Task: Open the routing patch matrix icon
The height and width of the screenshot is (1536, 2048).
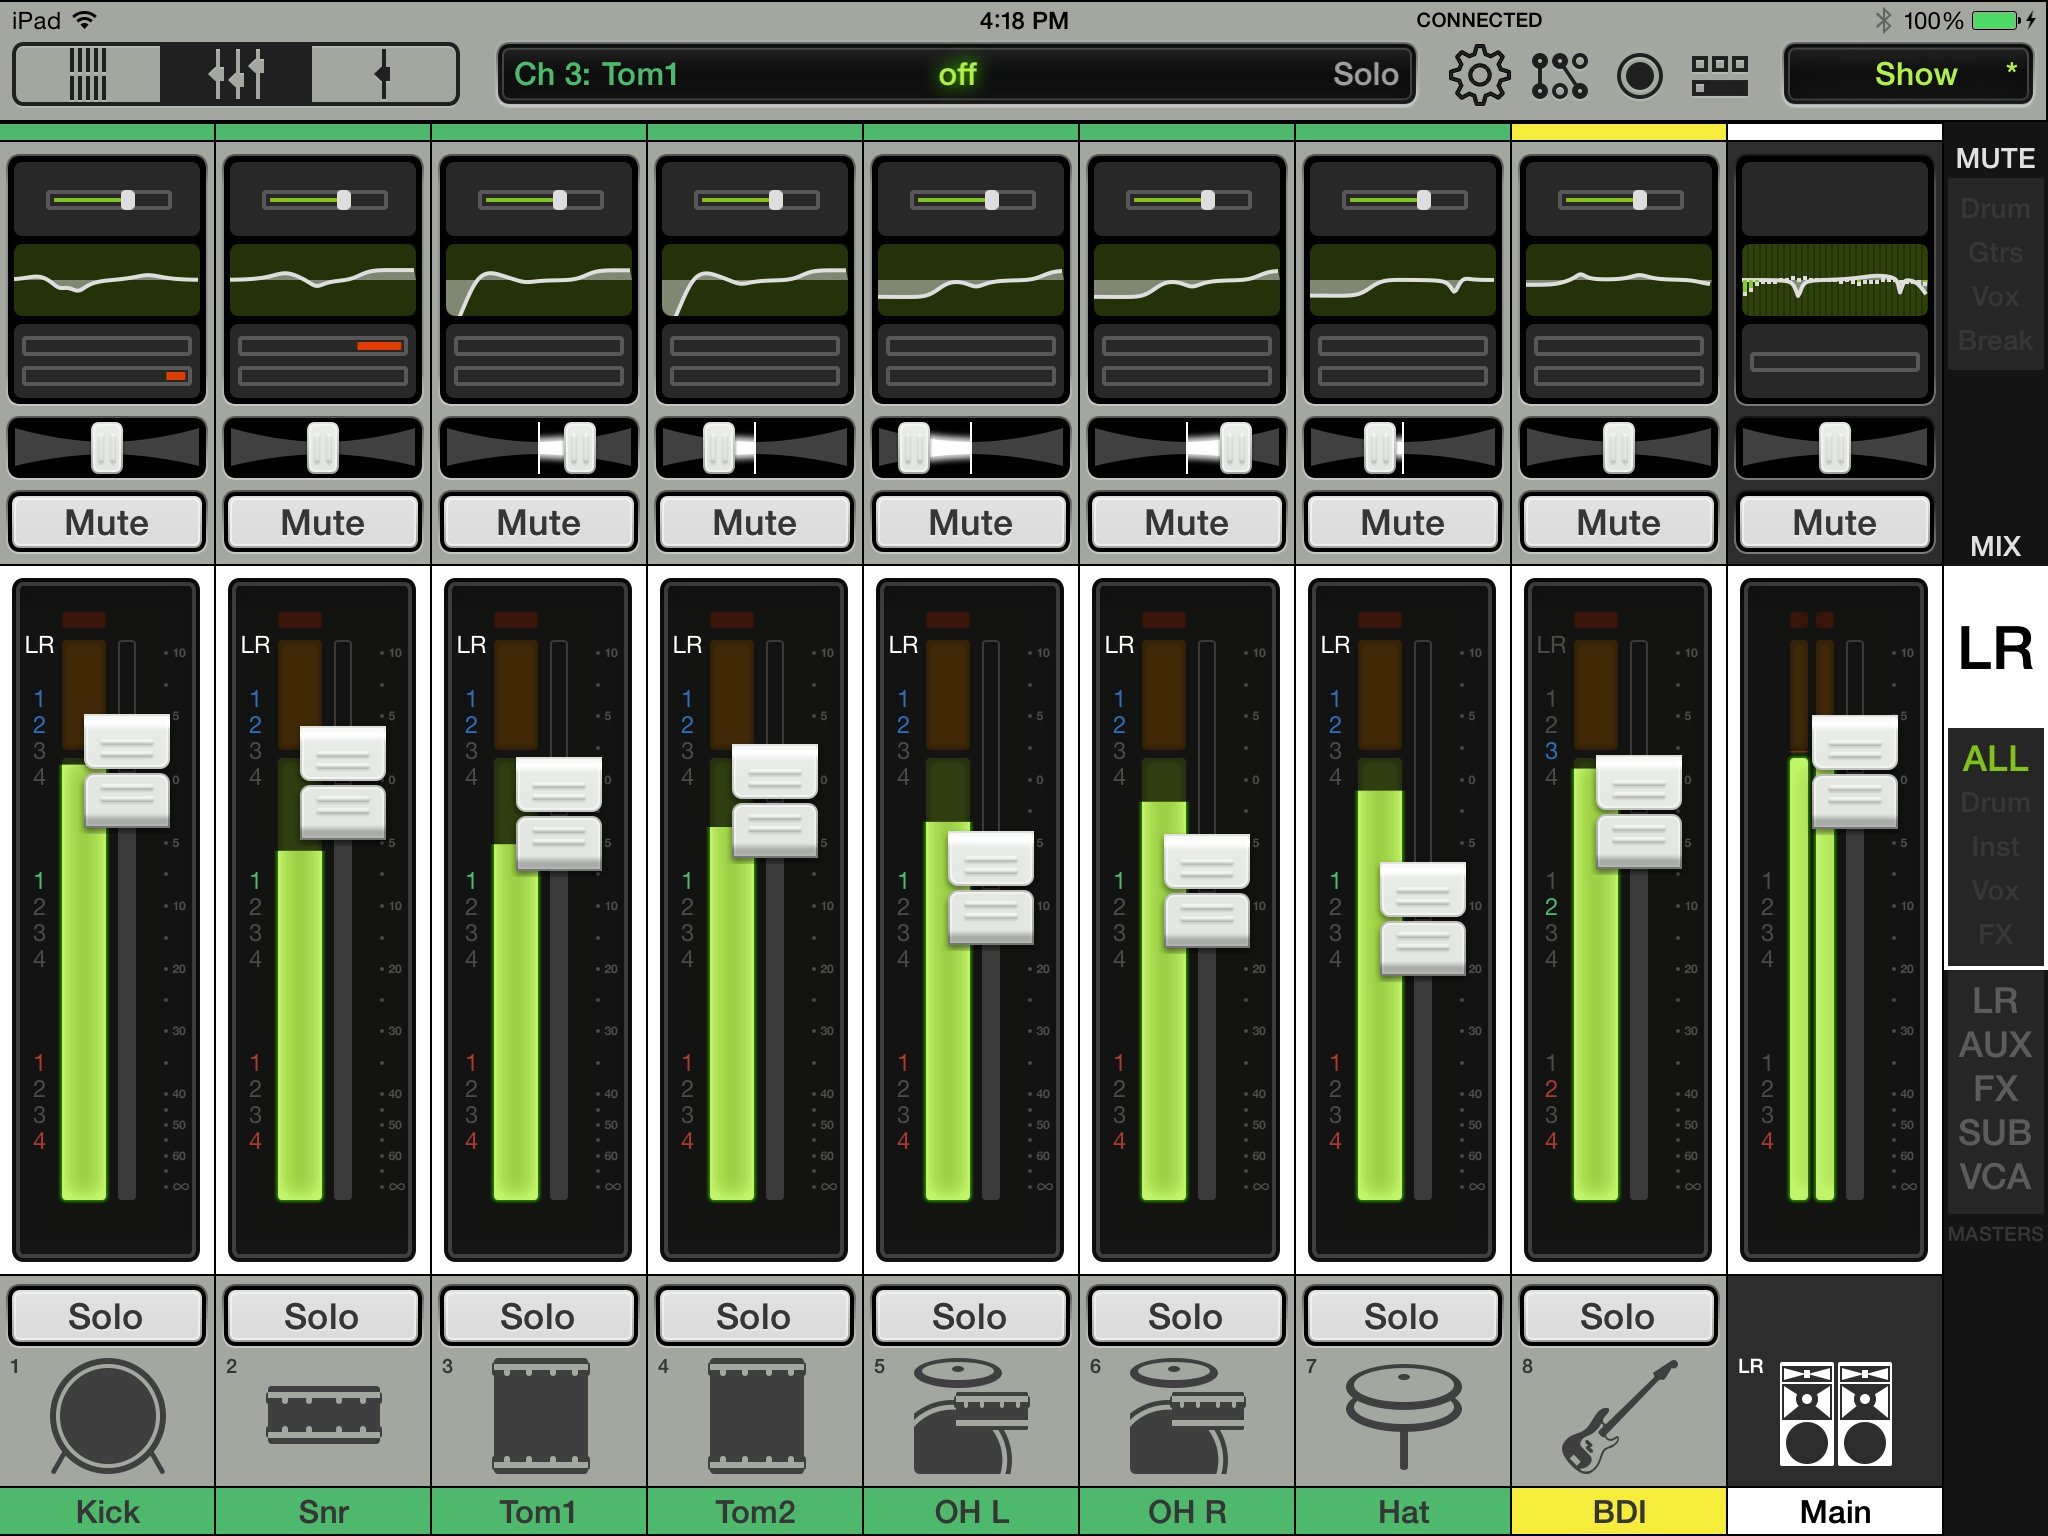Action: coord(1559,75)
